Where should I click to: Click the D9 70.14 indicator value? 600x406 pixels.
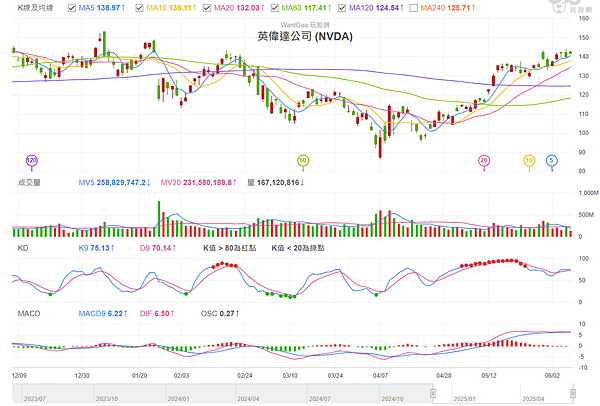point(158,248)
